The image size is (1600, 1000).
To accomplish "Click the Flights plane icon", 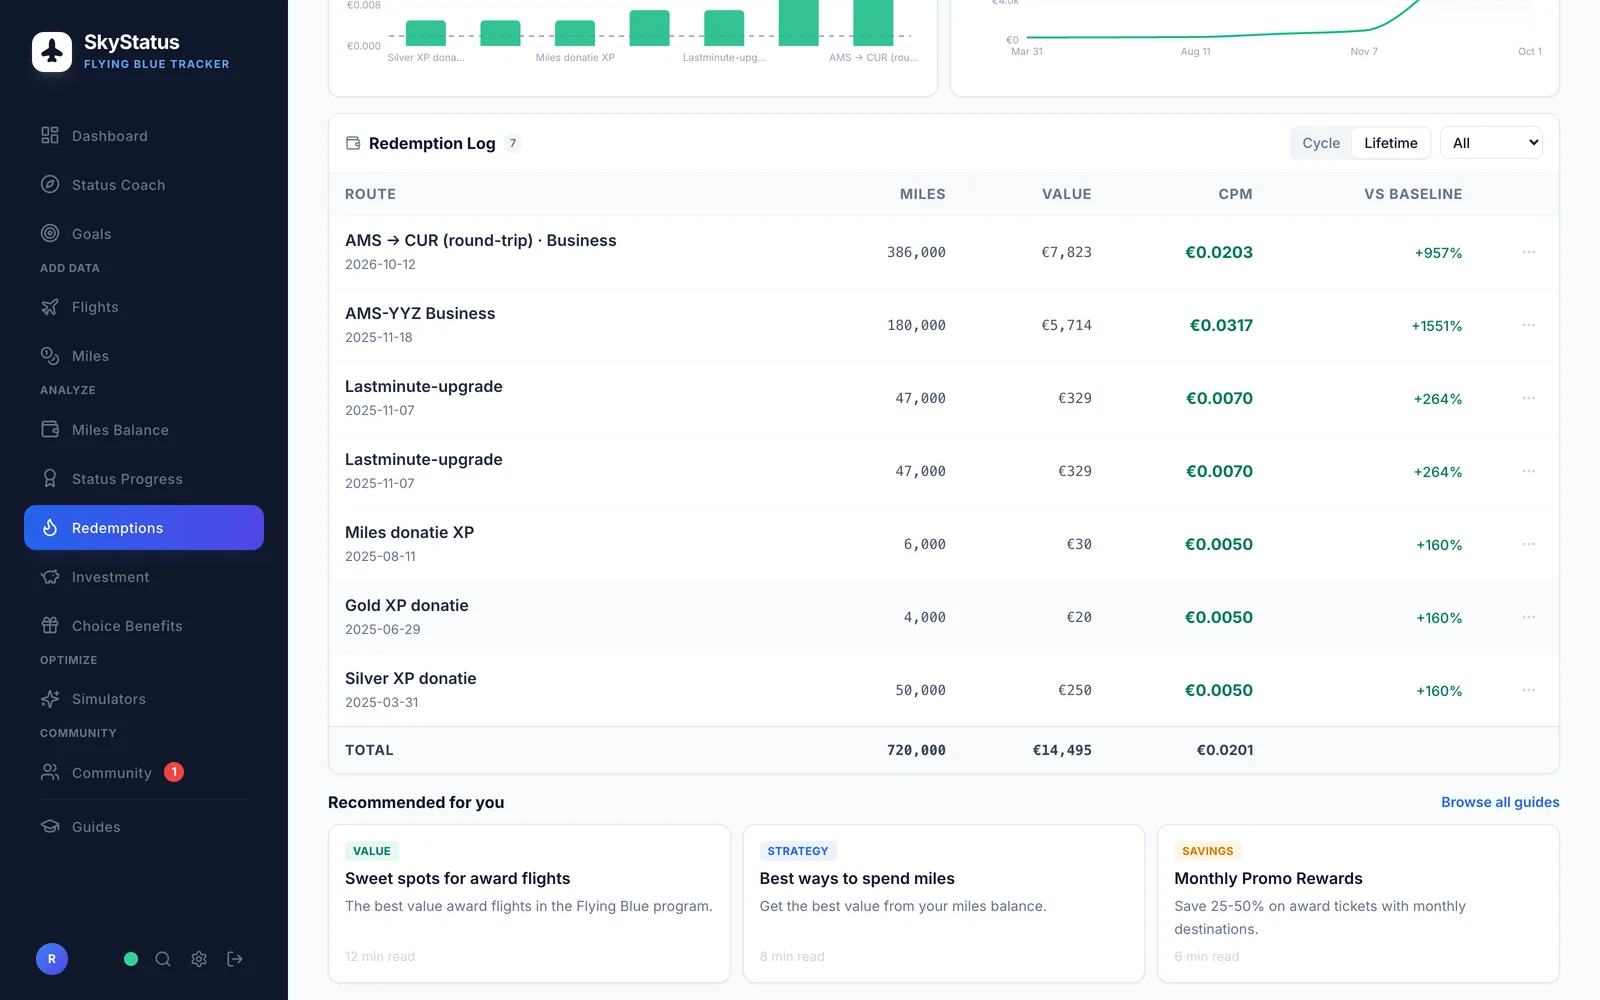I will pyautogui.click(x=50, y=307).
